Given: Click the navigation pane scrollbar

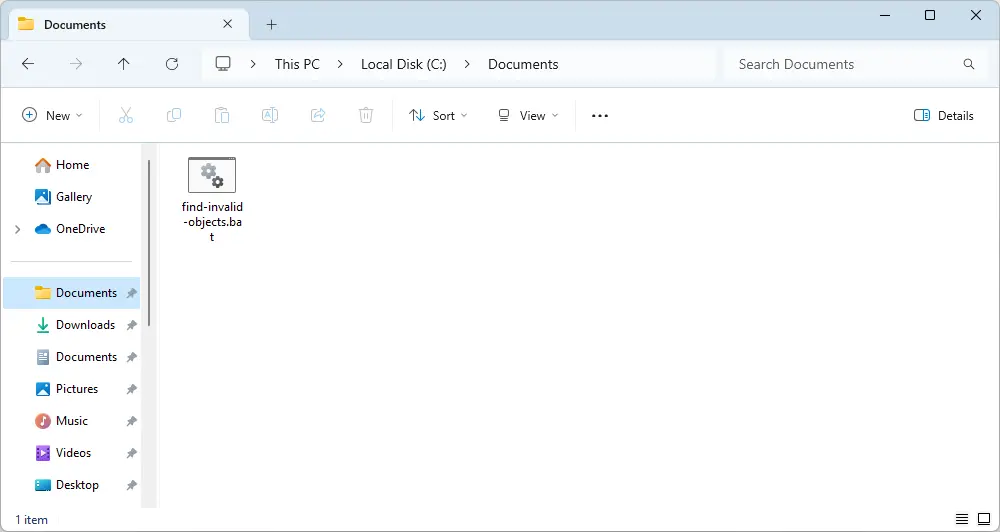Looking at the screenshot, I should (x=149, y=242).
